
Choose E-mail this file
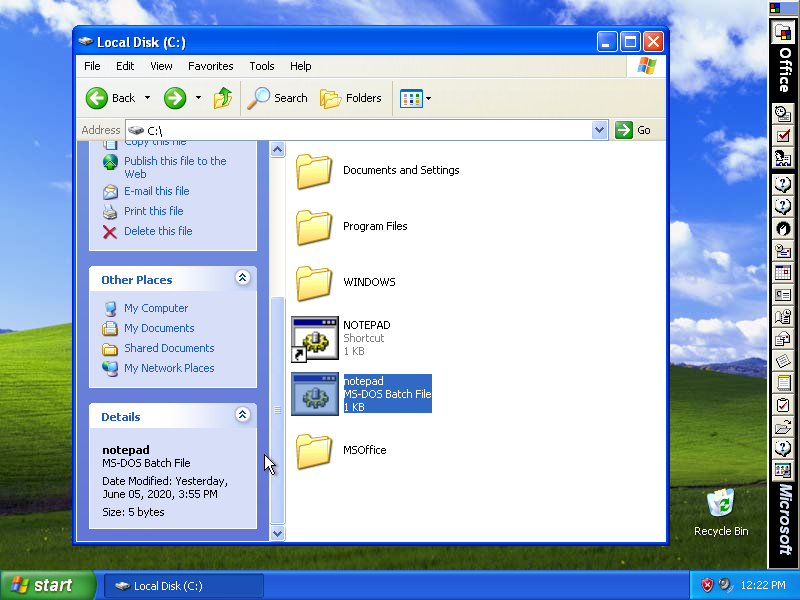tap(157, 191)
